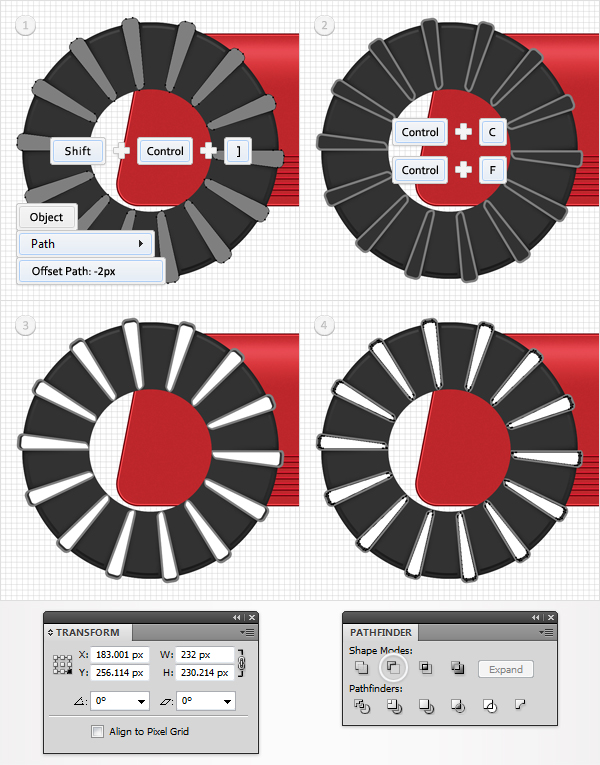Open the rotate angle dropdown

(x=141, y=702)
